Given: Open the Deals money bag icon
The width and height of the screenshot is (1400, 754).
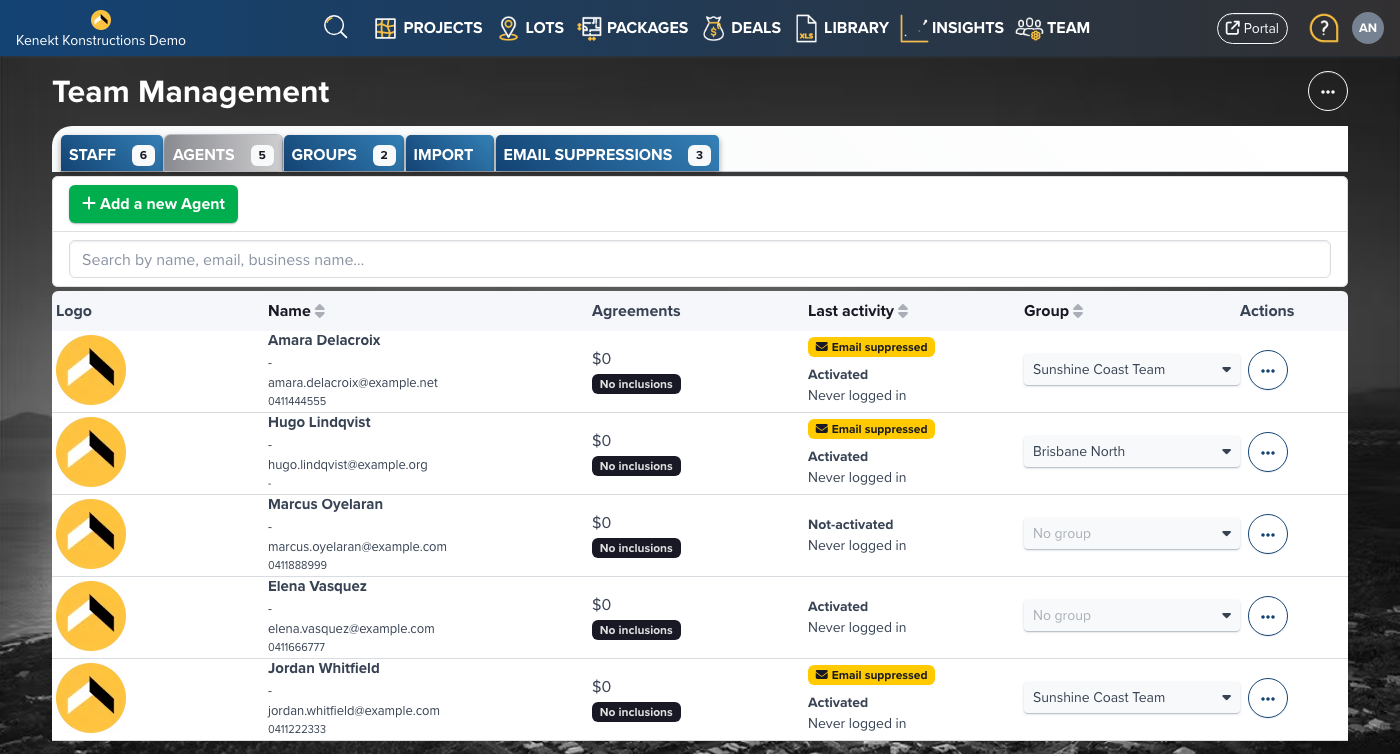Looking at the screenshot, I should (x=713, y=28).
